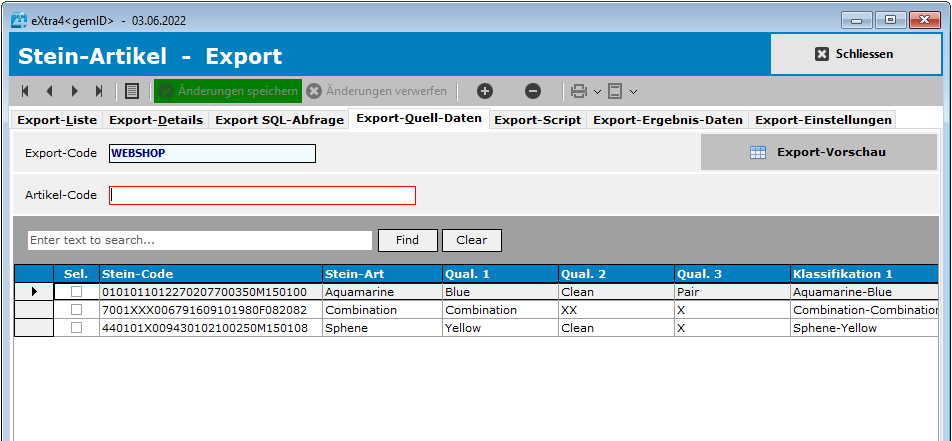The height and width of the screenshot is (441, 952).
Task: Click the Yellow cell in Qual. 1
Action: (500, 329)
